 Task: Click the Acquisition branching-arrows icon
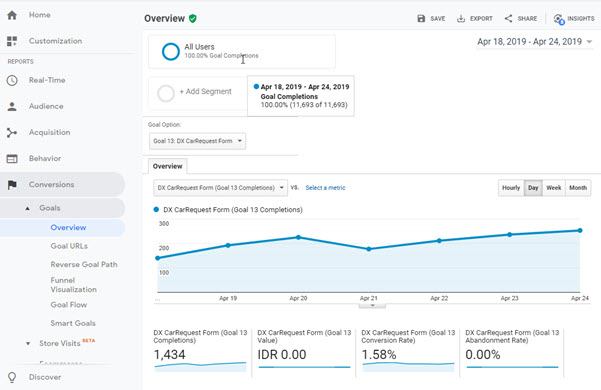pos(12,133)
